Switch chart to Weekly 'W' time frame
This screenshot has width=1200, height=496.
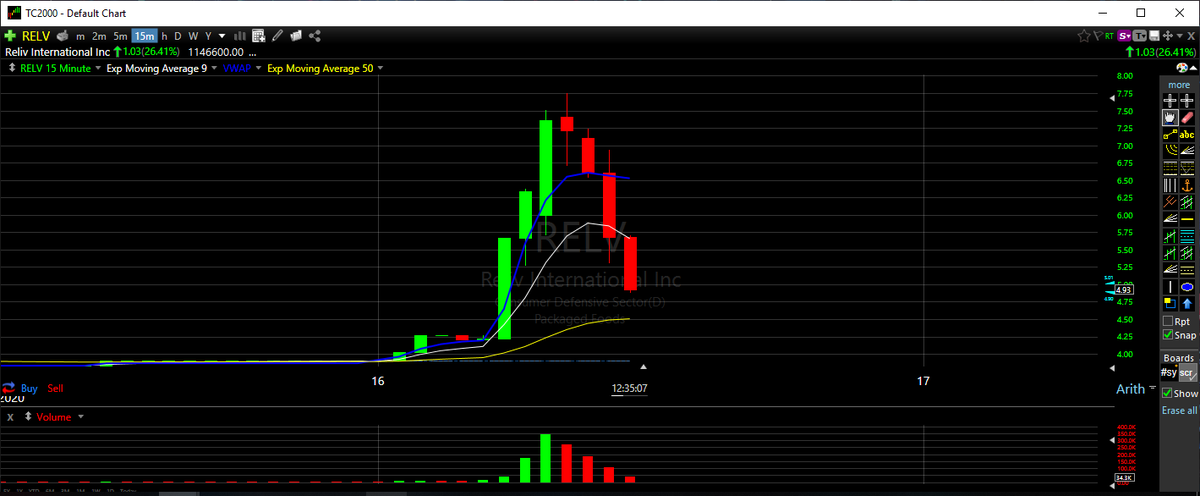point(193,37)
